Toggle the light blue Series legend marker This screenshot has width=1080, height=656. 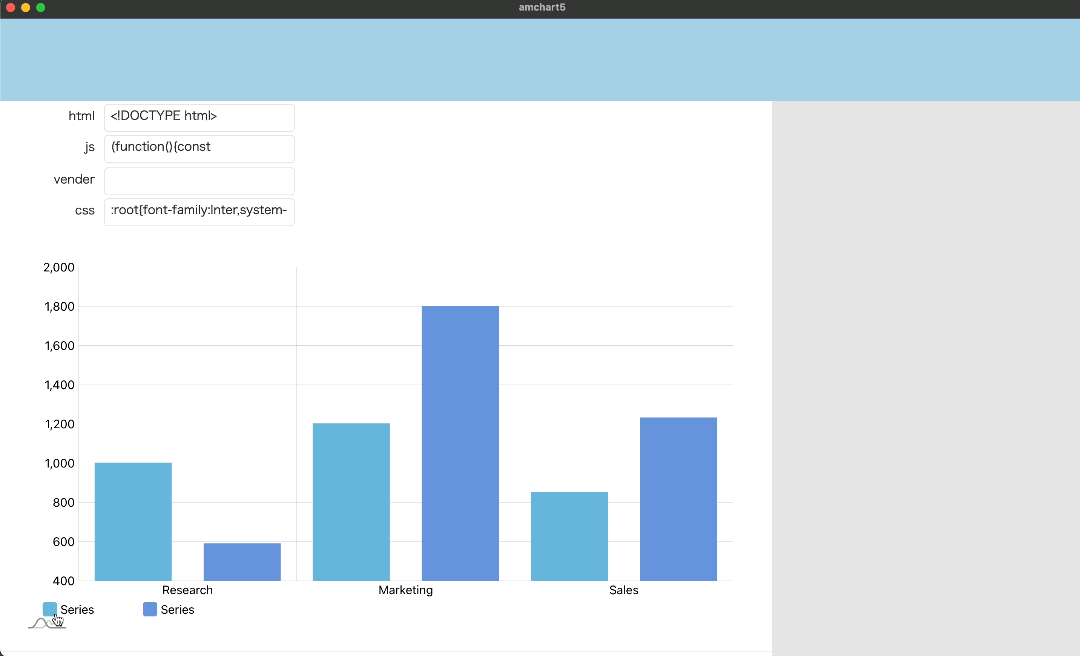point(50,609)
